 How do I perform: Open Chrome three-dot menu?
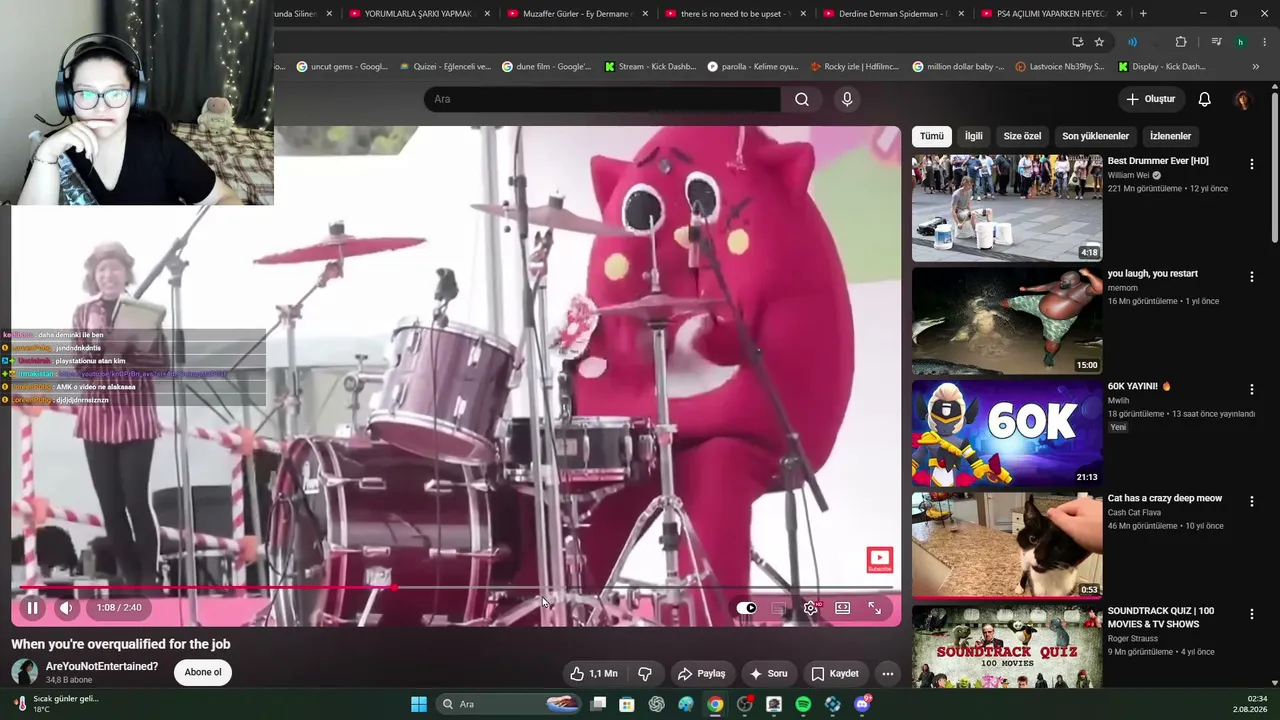pyautogui.click(x=1265, y=42)
